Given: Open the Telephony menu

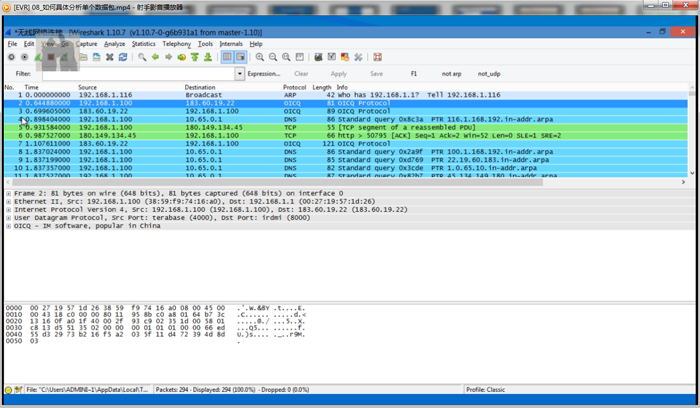Looking at the screenshot, I should tap(177, 44).
